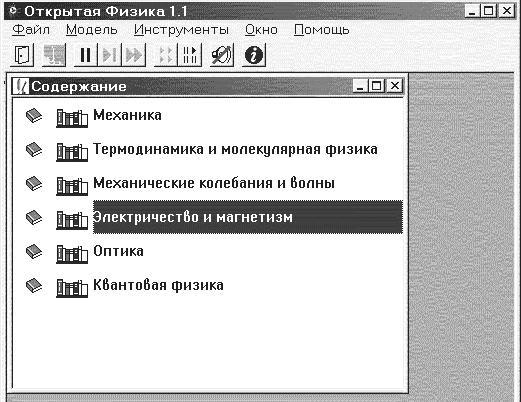
Task: Maximize the Содержание window
Action: click(x=377, y=86)
